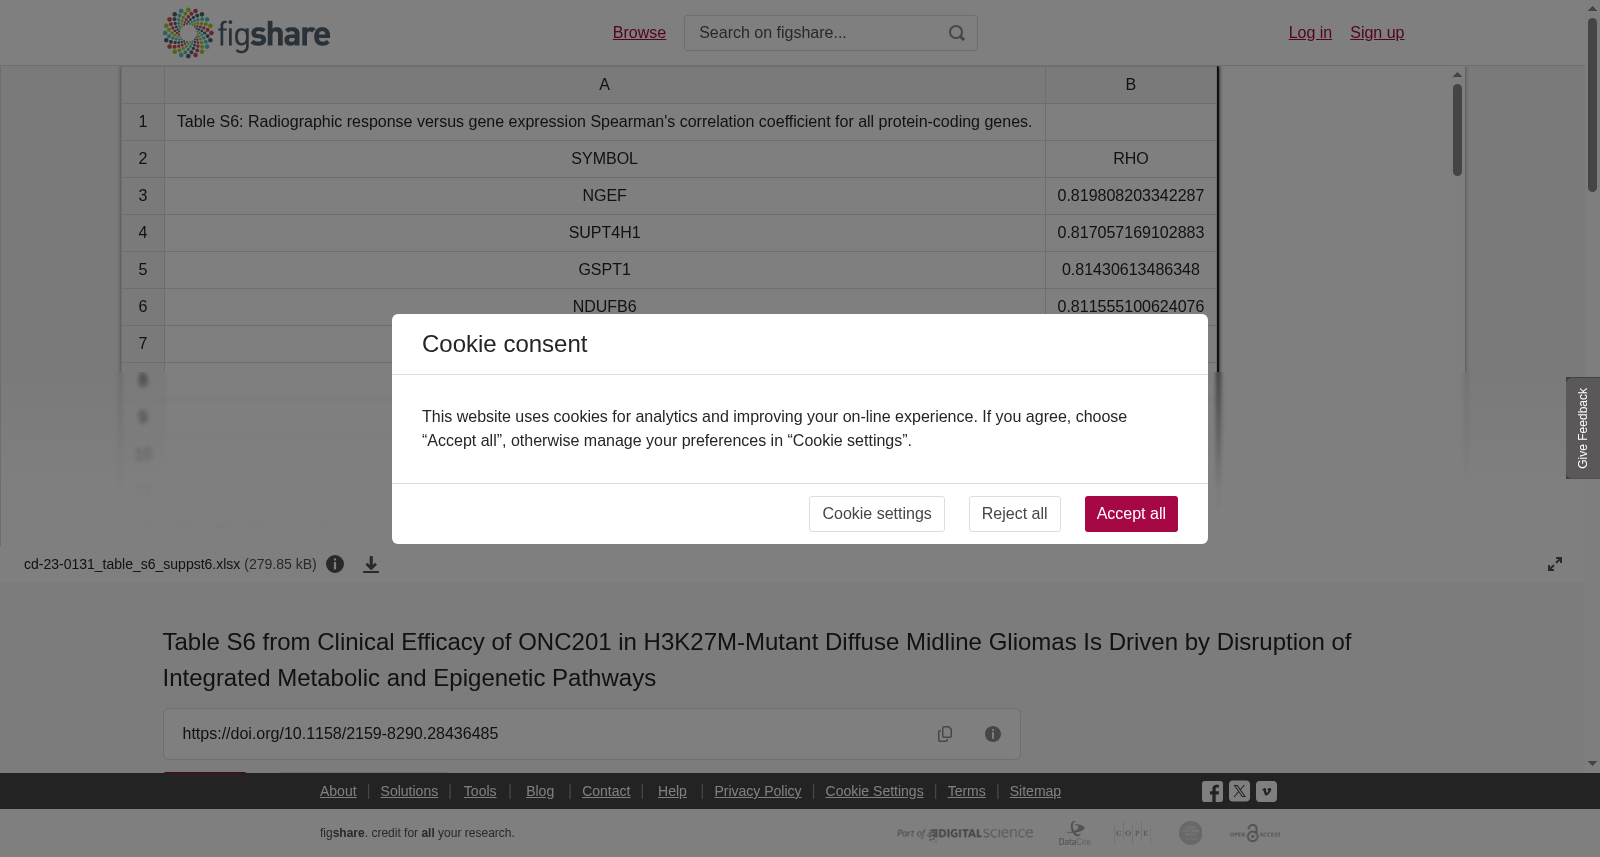This screenshot has height=857, width=1600.
Task: Open figshare Vimeo icon
Action: pyautogui.click(x=1266, y=791)
